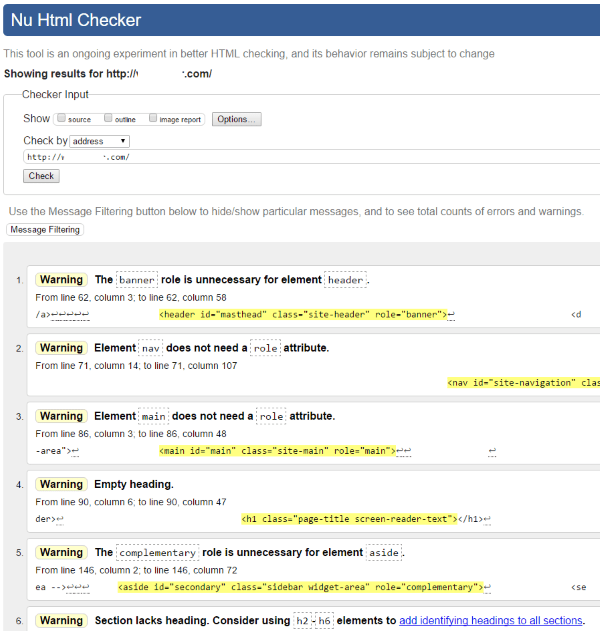Screen dimensions: 600x631
Task: Click the Warning label of message 2
Action: pos(61,348)
